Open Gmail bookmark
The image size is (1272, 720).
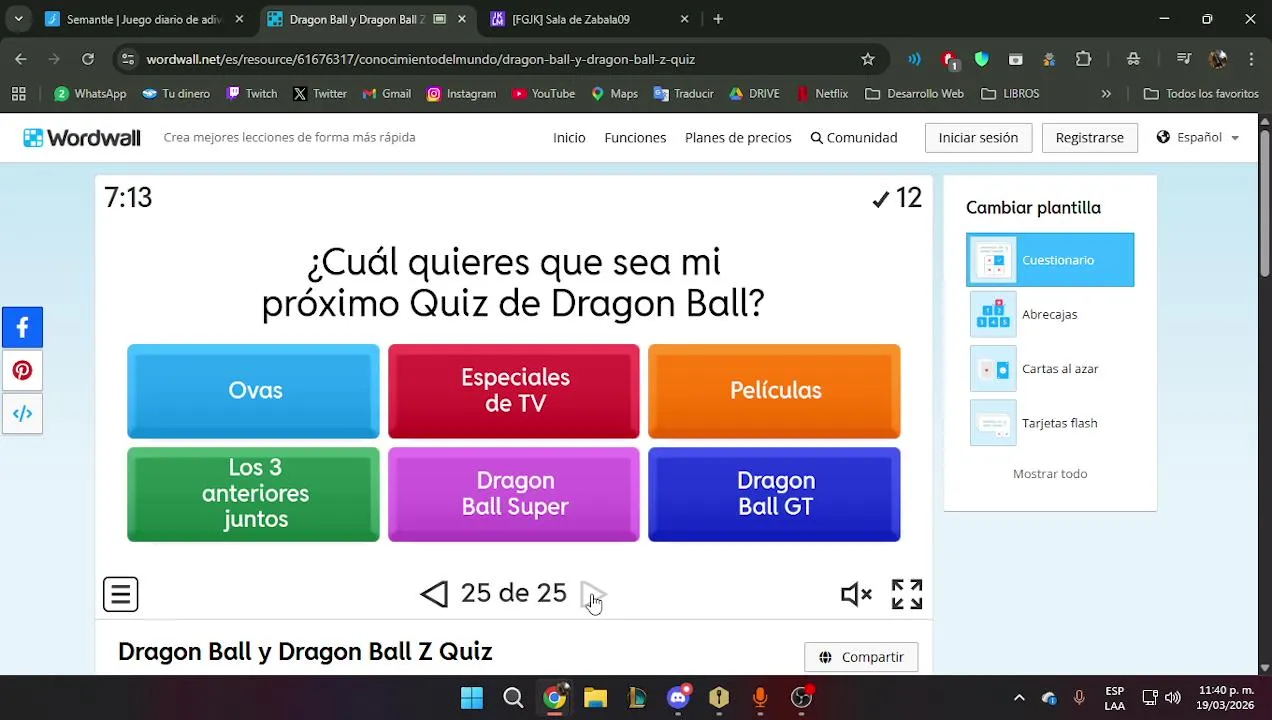(386, 94)
